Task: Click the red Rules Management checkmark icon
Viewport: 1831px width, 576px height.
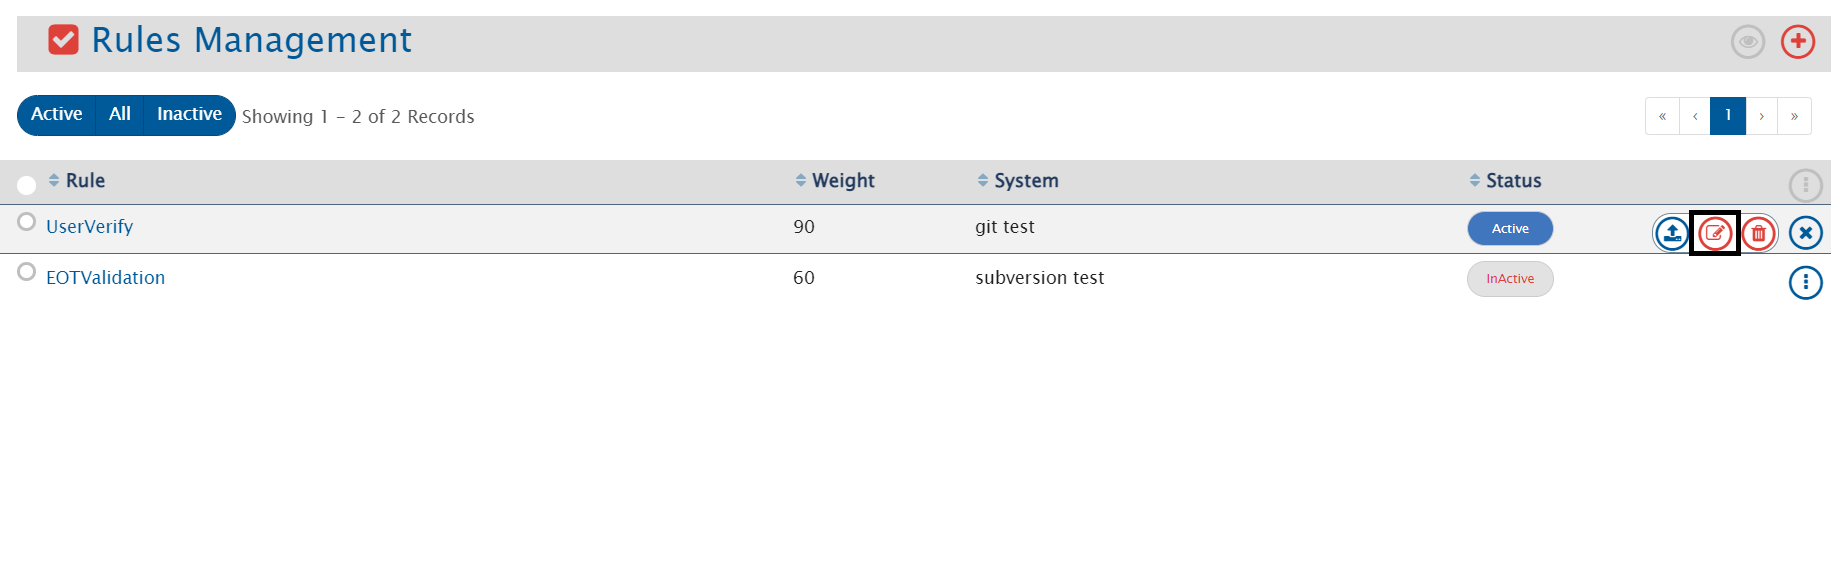Action: click(x=64, y=40)
